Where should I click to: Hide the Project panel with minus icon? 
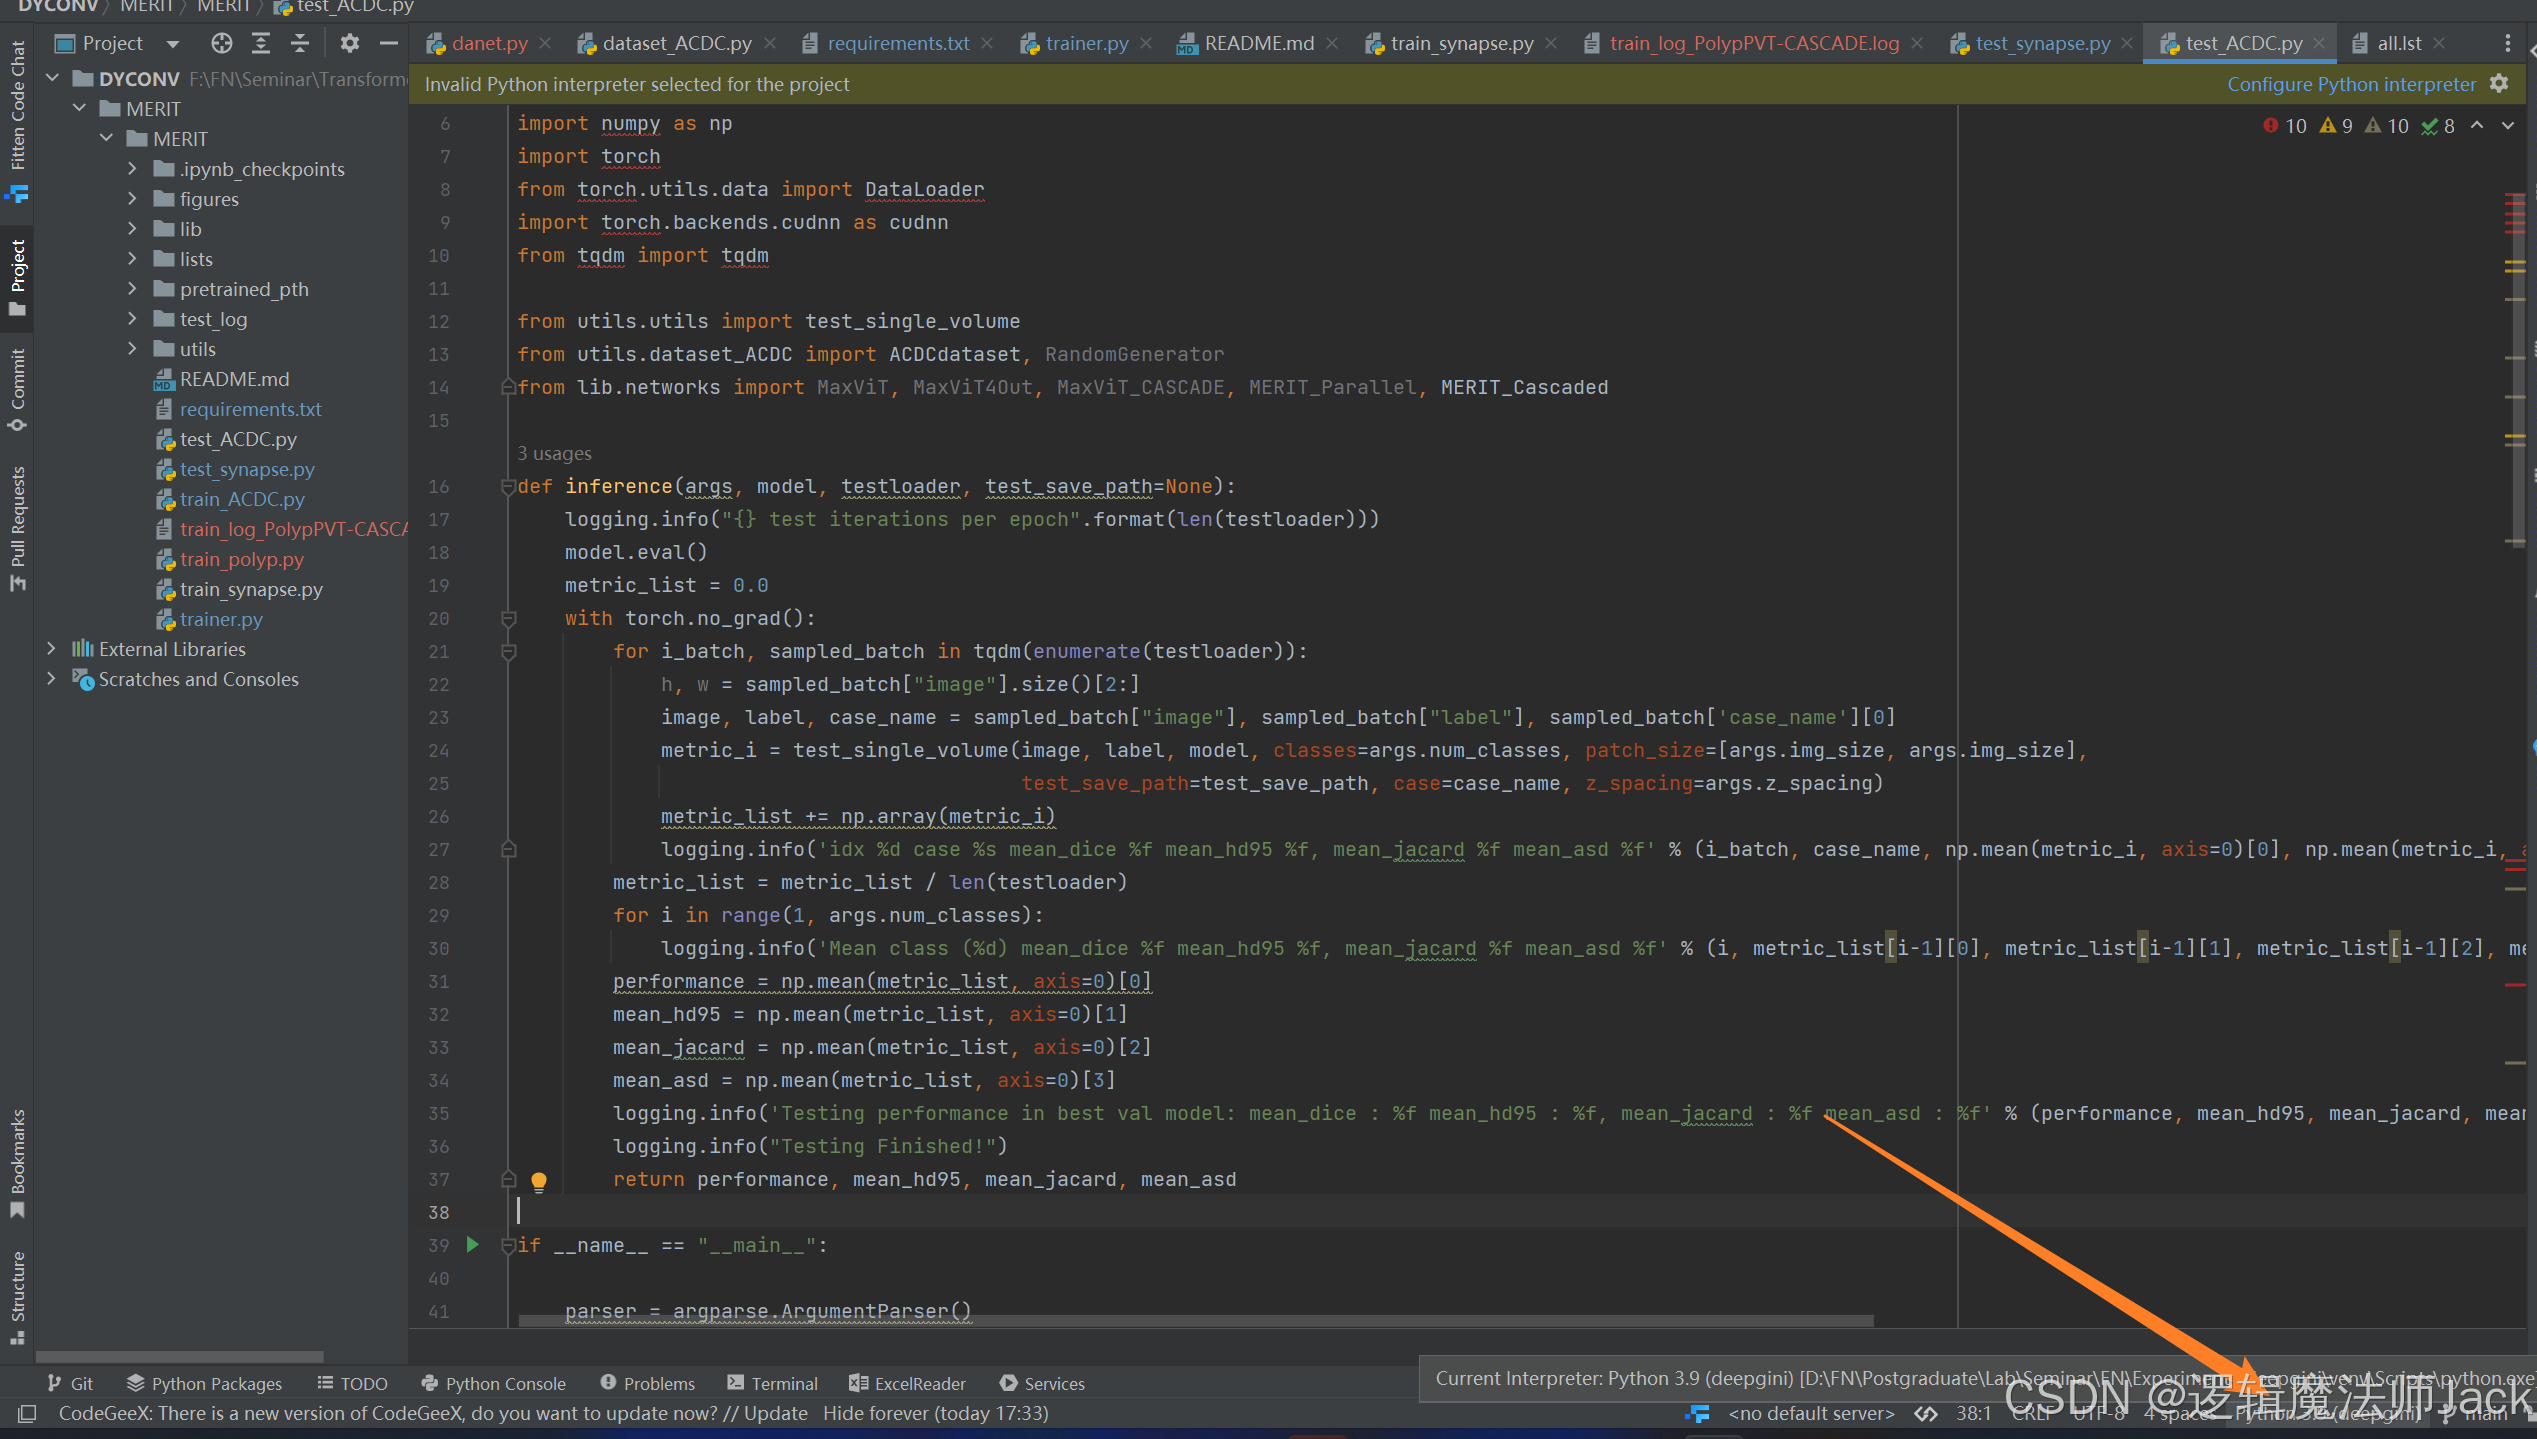coord(389,43)
